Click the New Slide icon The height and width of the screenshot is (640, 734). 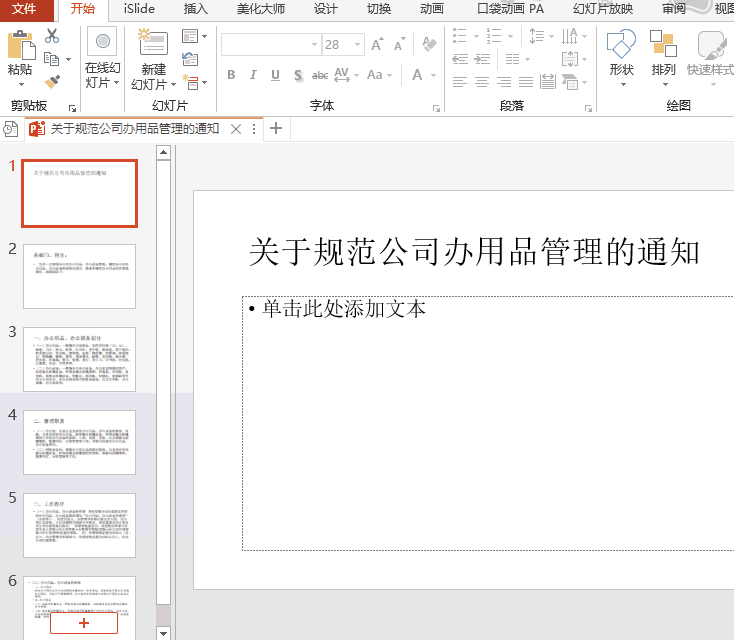(153, 42)
